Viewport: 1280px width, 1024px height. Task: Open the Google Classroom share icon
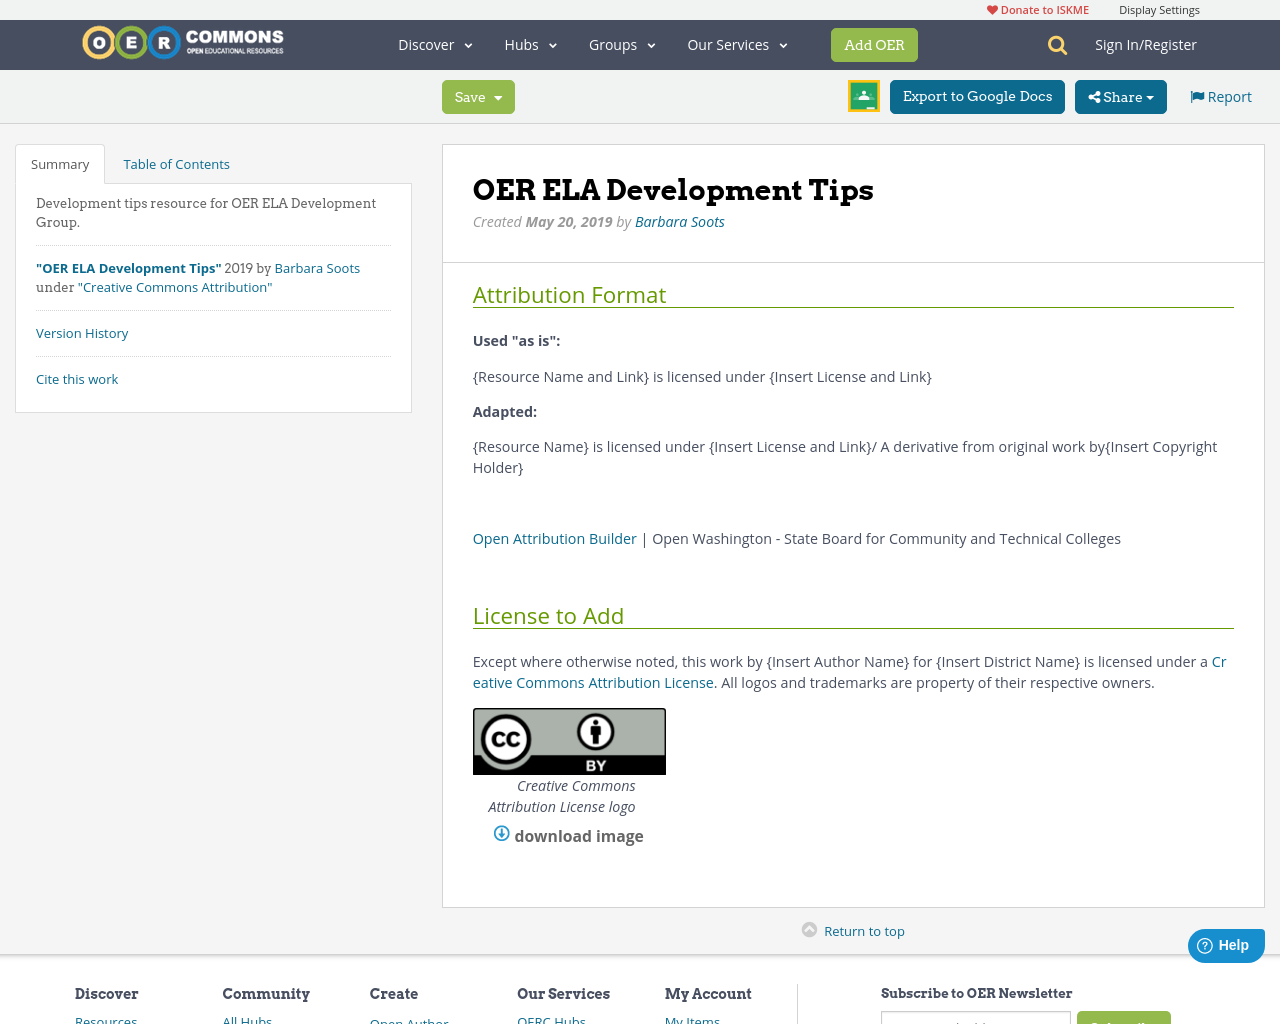864,96
